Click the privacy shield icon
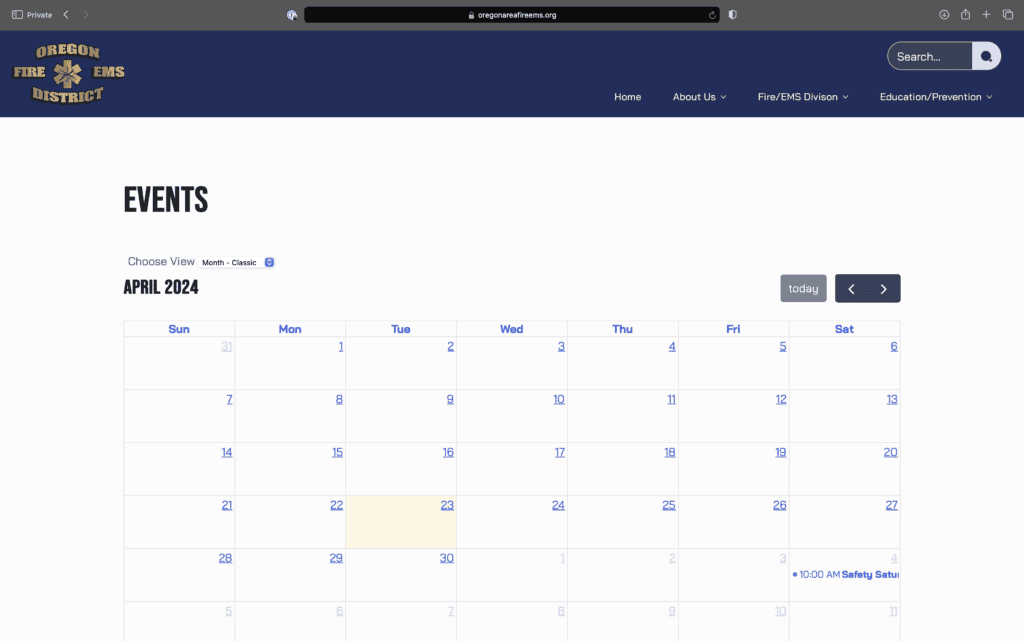This screenshot has width=1024, height=641. pyautogui.click(x=732, y=15)
